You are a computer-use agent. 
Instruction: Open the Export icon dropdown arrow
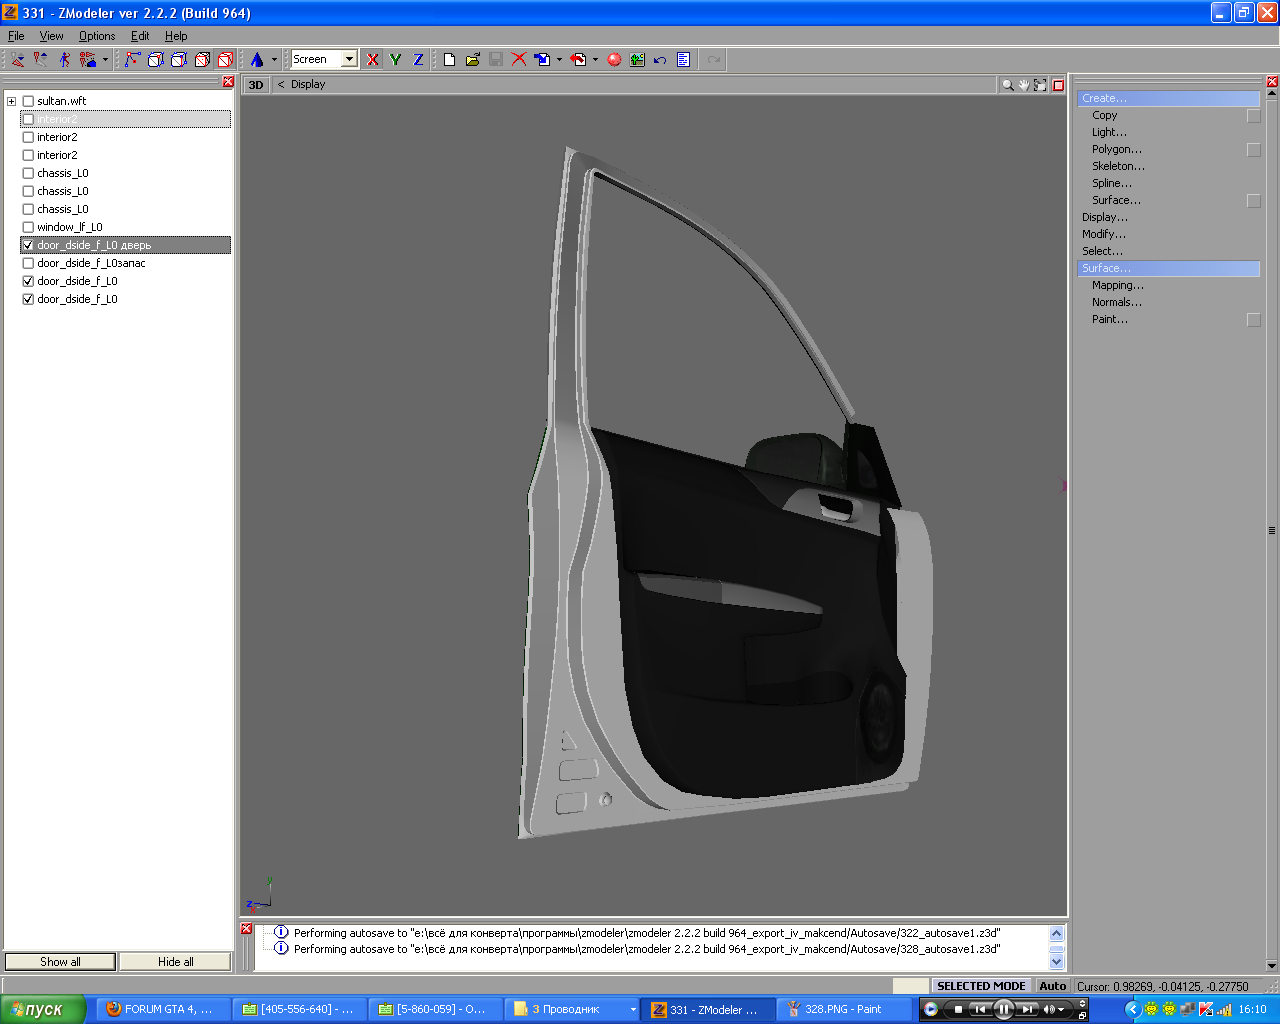pyautogui.click(x=595, y=60)
